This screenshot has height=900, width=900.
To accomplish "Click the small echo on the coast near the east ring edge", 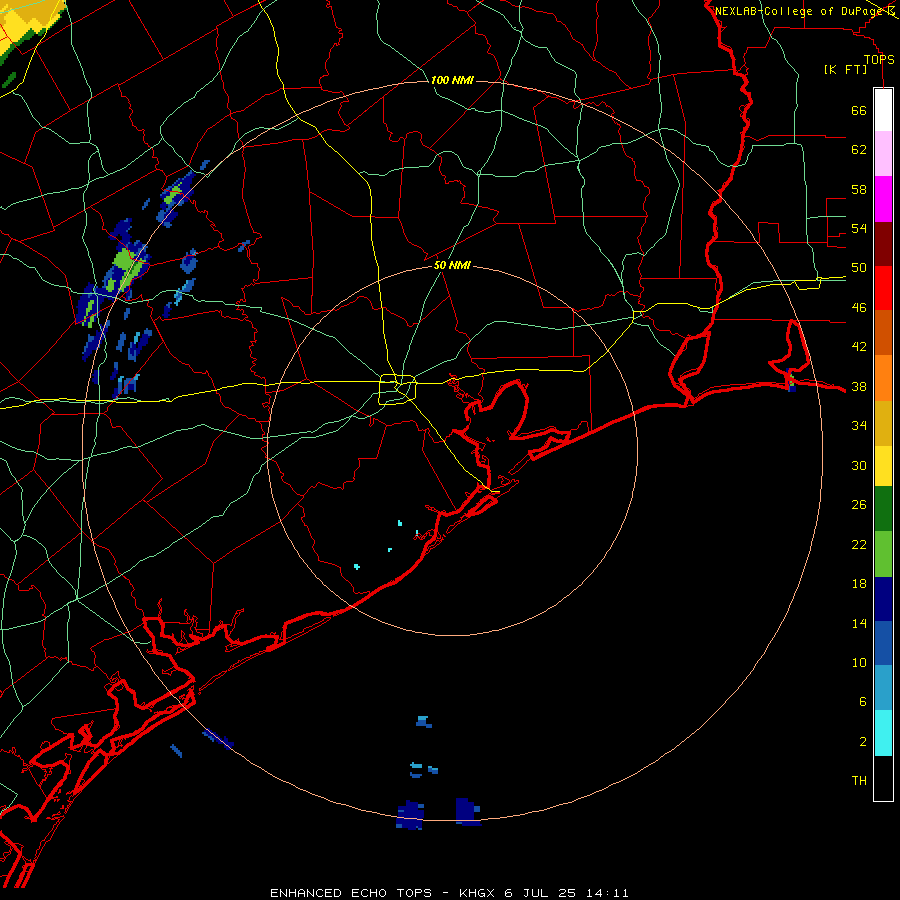I will pos(792,382).
